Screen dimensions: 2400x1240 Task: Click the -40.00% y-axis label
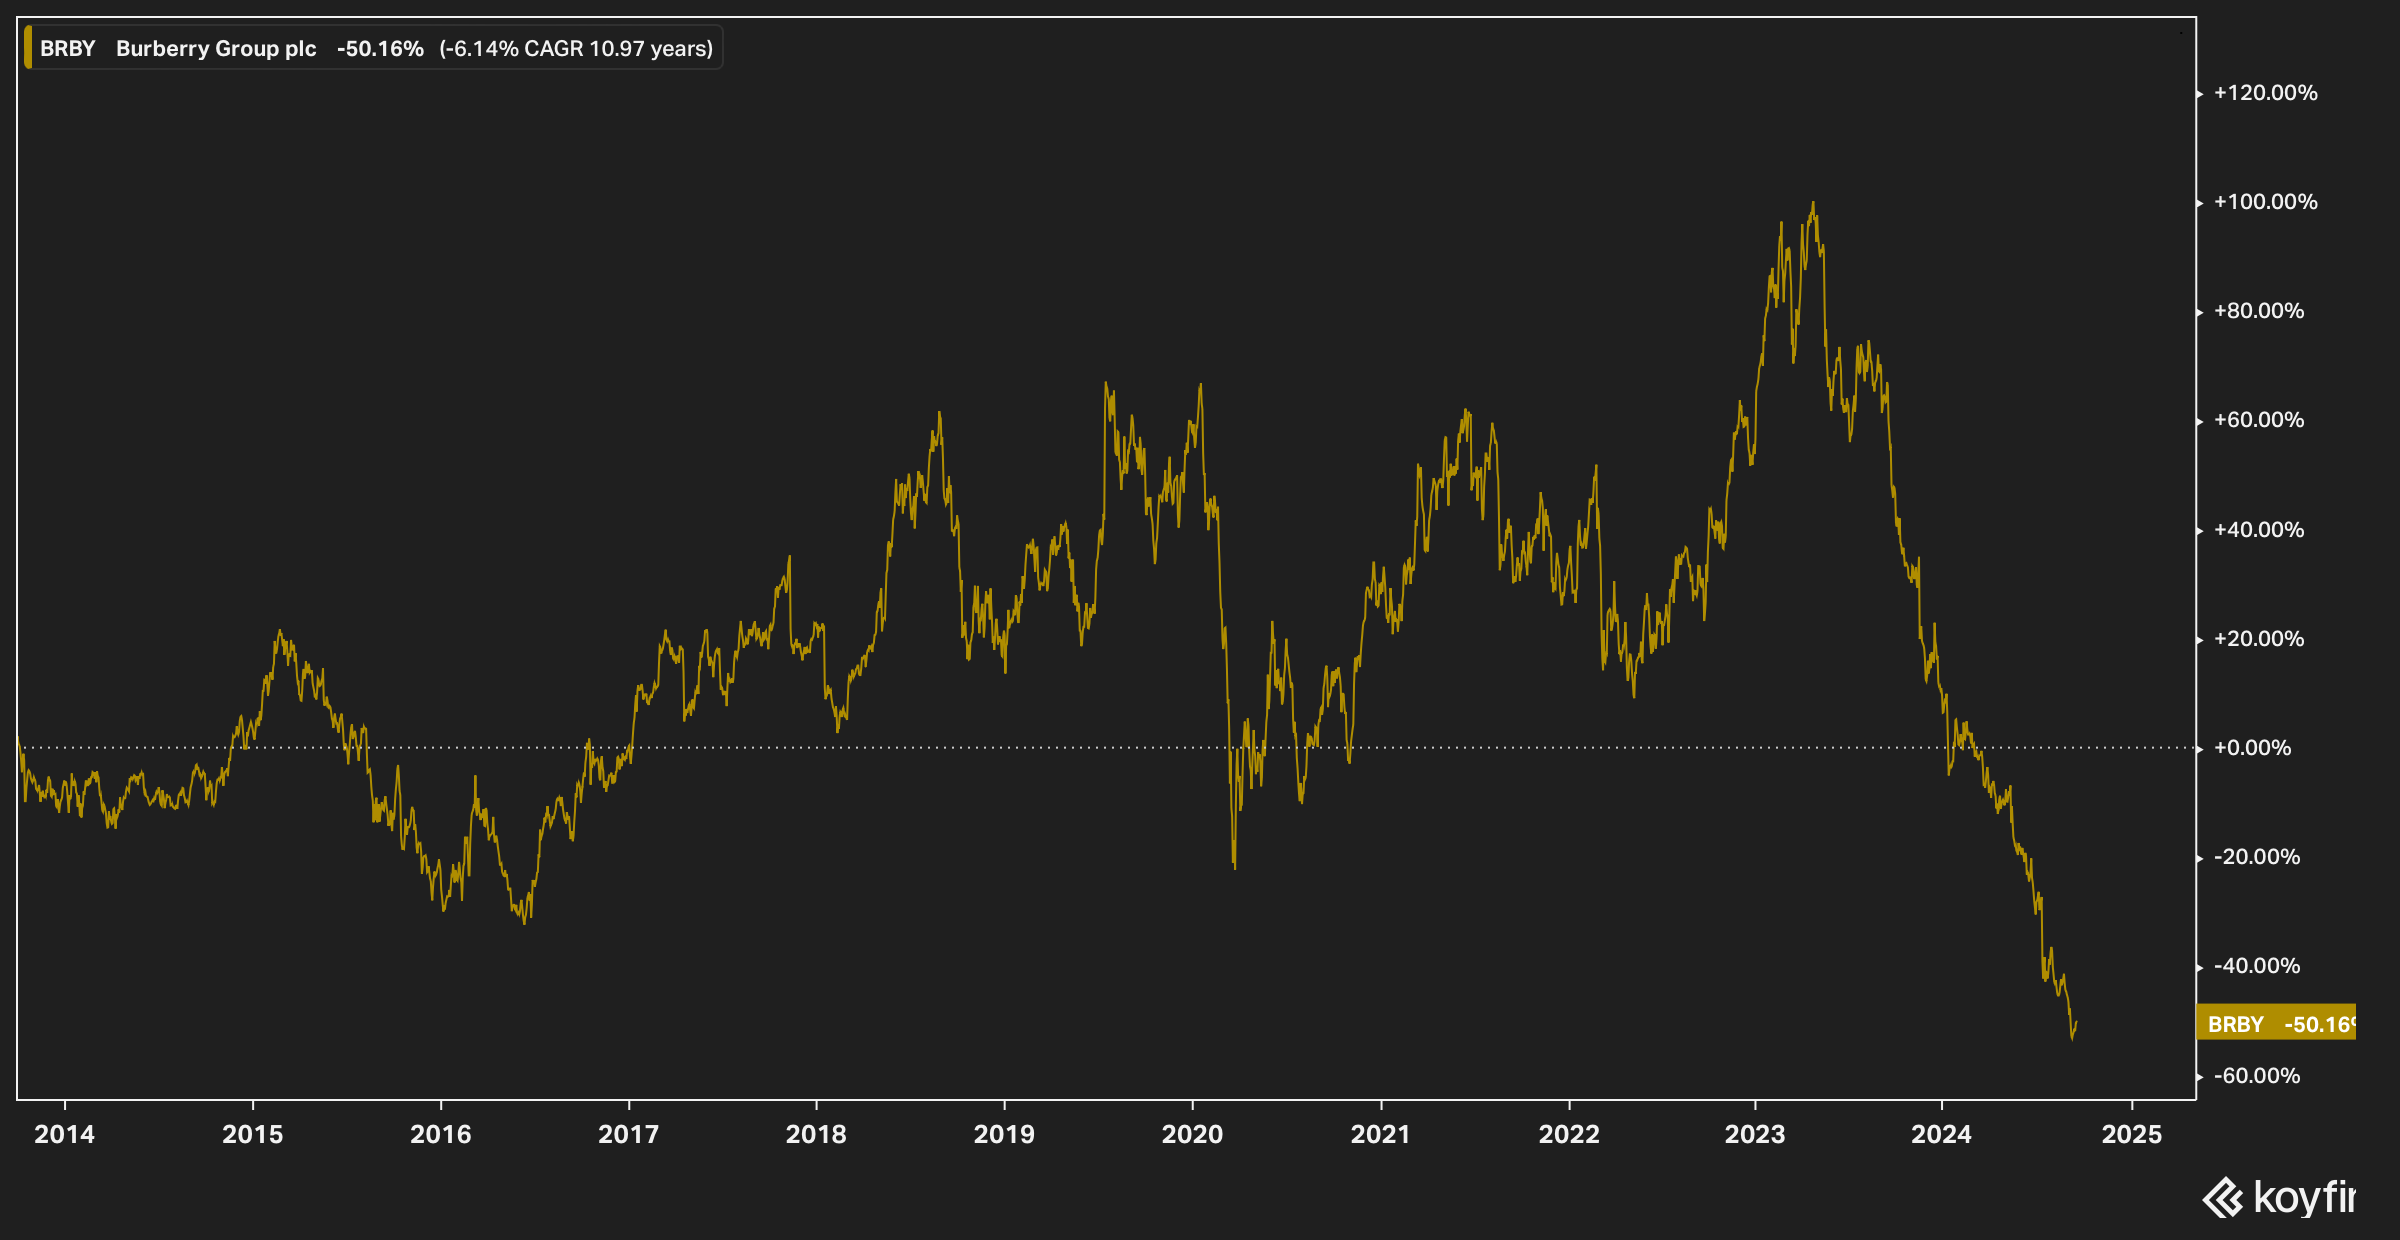(2257, 966)
